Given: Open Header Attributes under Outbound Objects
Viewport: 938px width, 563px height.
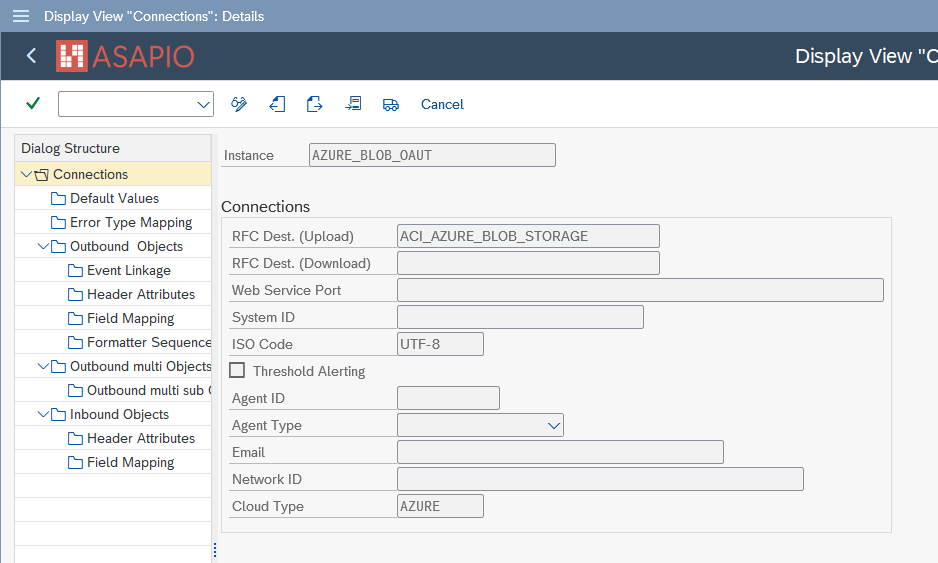Looking at the screenshot, I should (x=141, y=294).
